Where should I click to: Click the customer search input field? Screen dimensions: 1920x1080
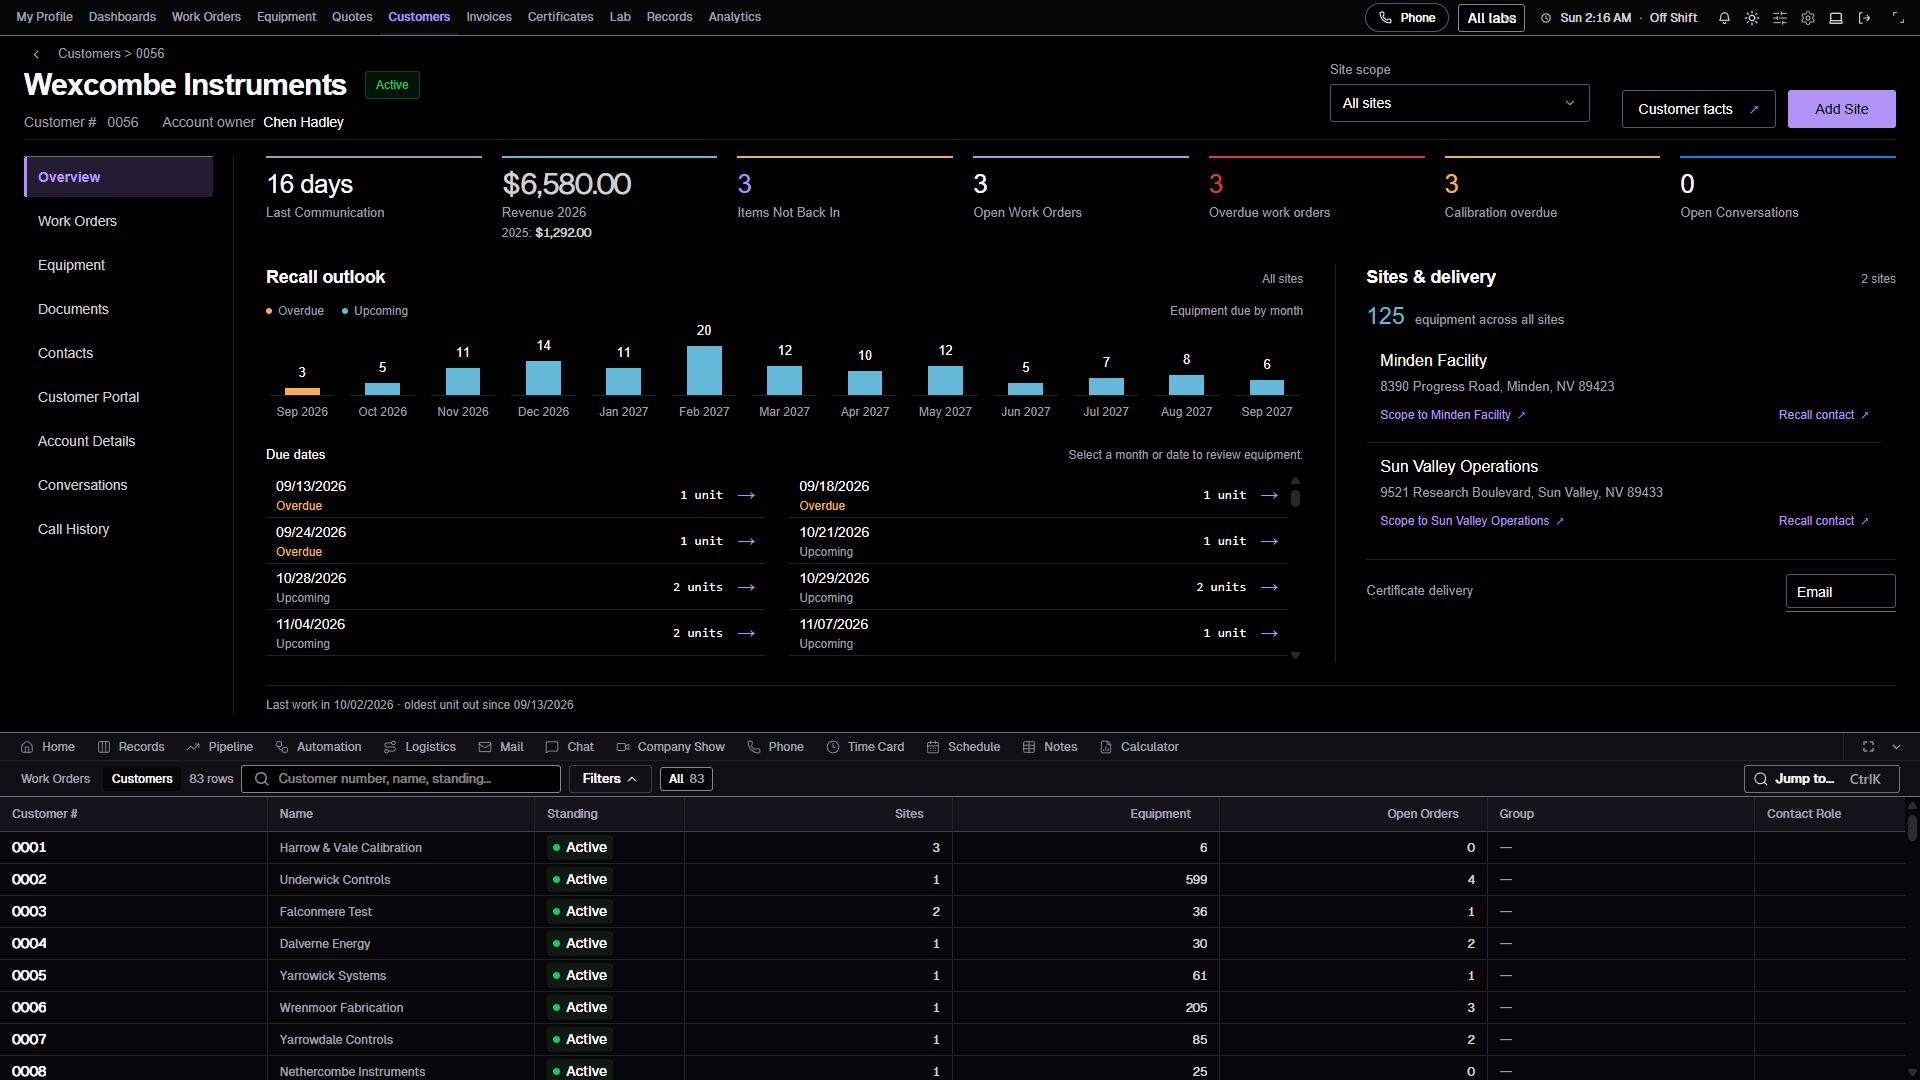coord(400,779)
